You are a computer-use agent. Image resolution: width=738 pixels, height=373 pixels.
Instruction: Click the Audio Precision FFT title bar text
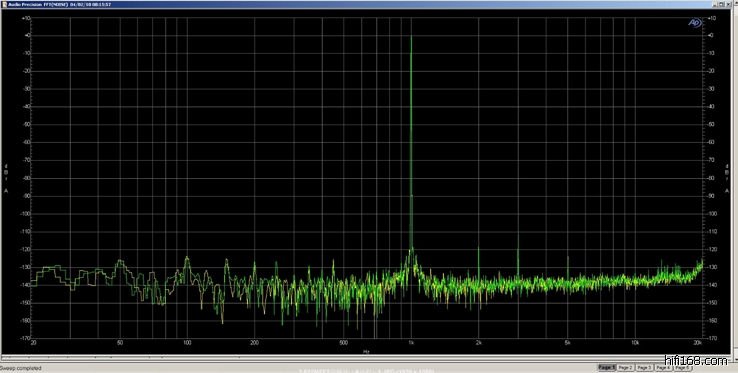[60, 4]
